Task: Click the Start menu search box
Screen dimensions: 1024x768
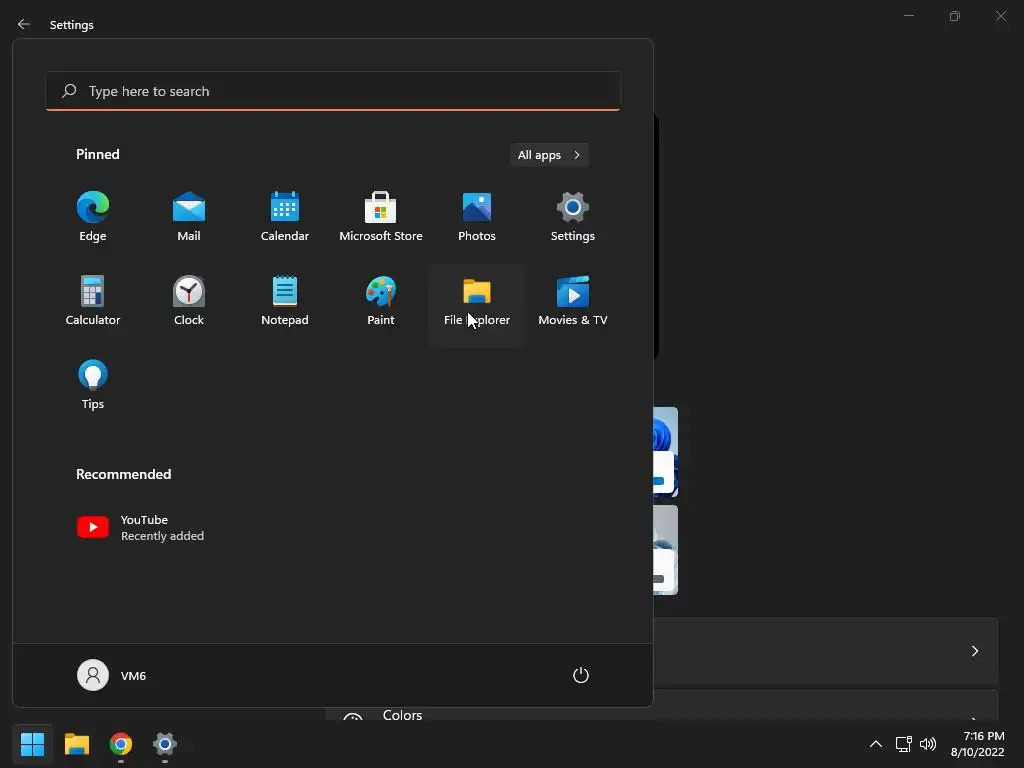Action: coord(333,91)
